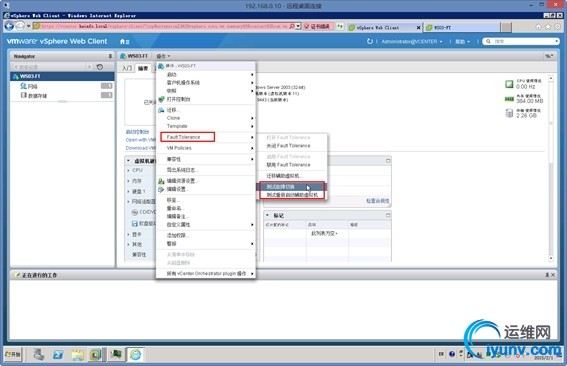Viewport: 567px width, 366px height.
Task: Select 迁移... menu entry
Action: [x=206, y=110]
